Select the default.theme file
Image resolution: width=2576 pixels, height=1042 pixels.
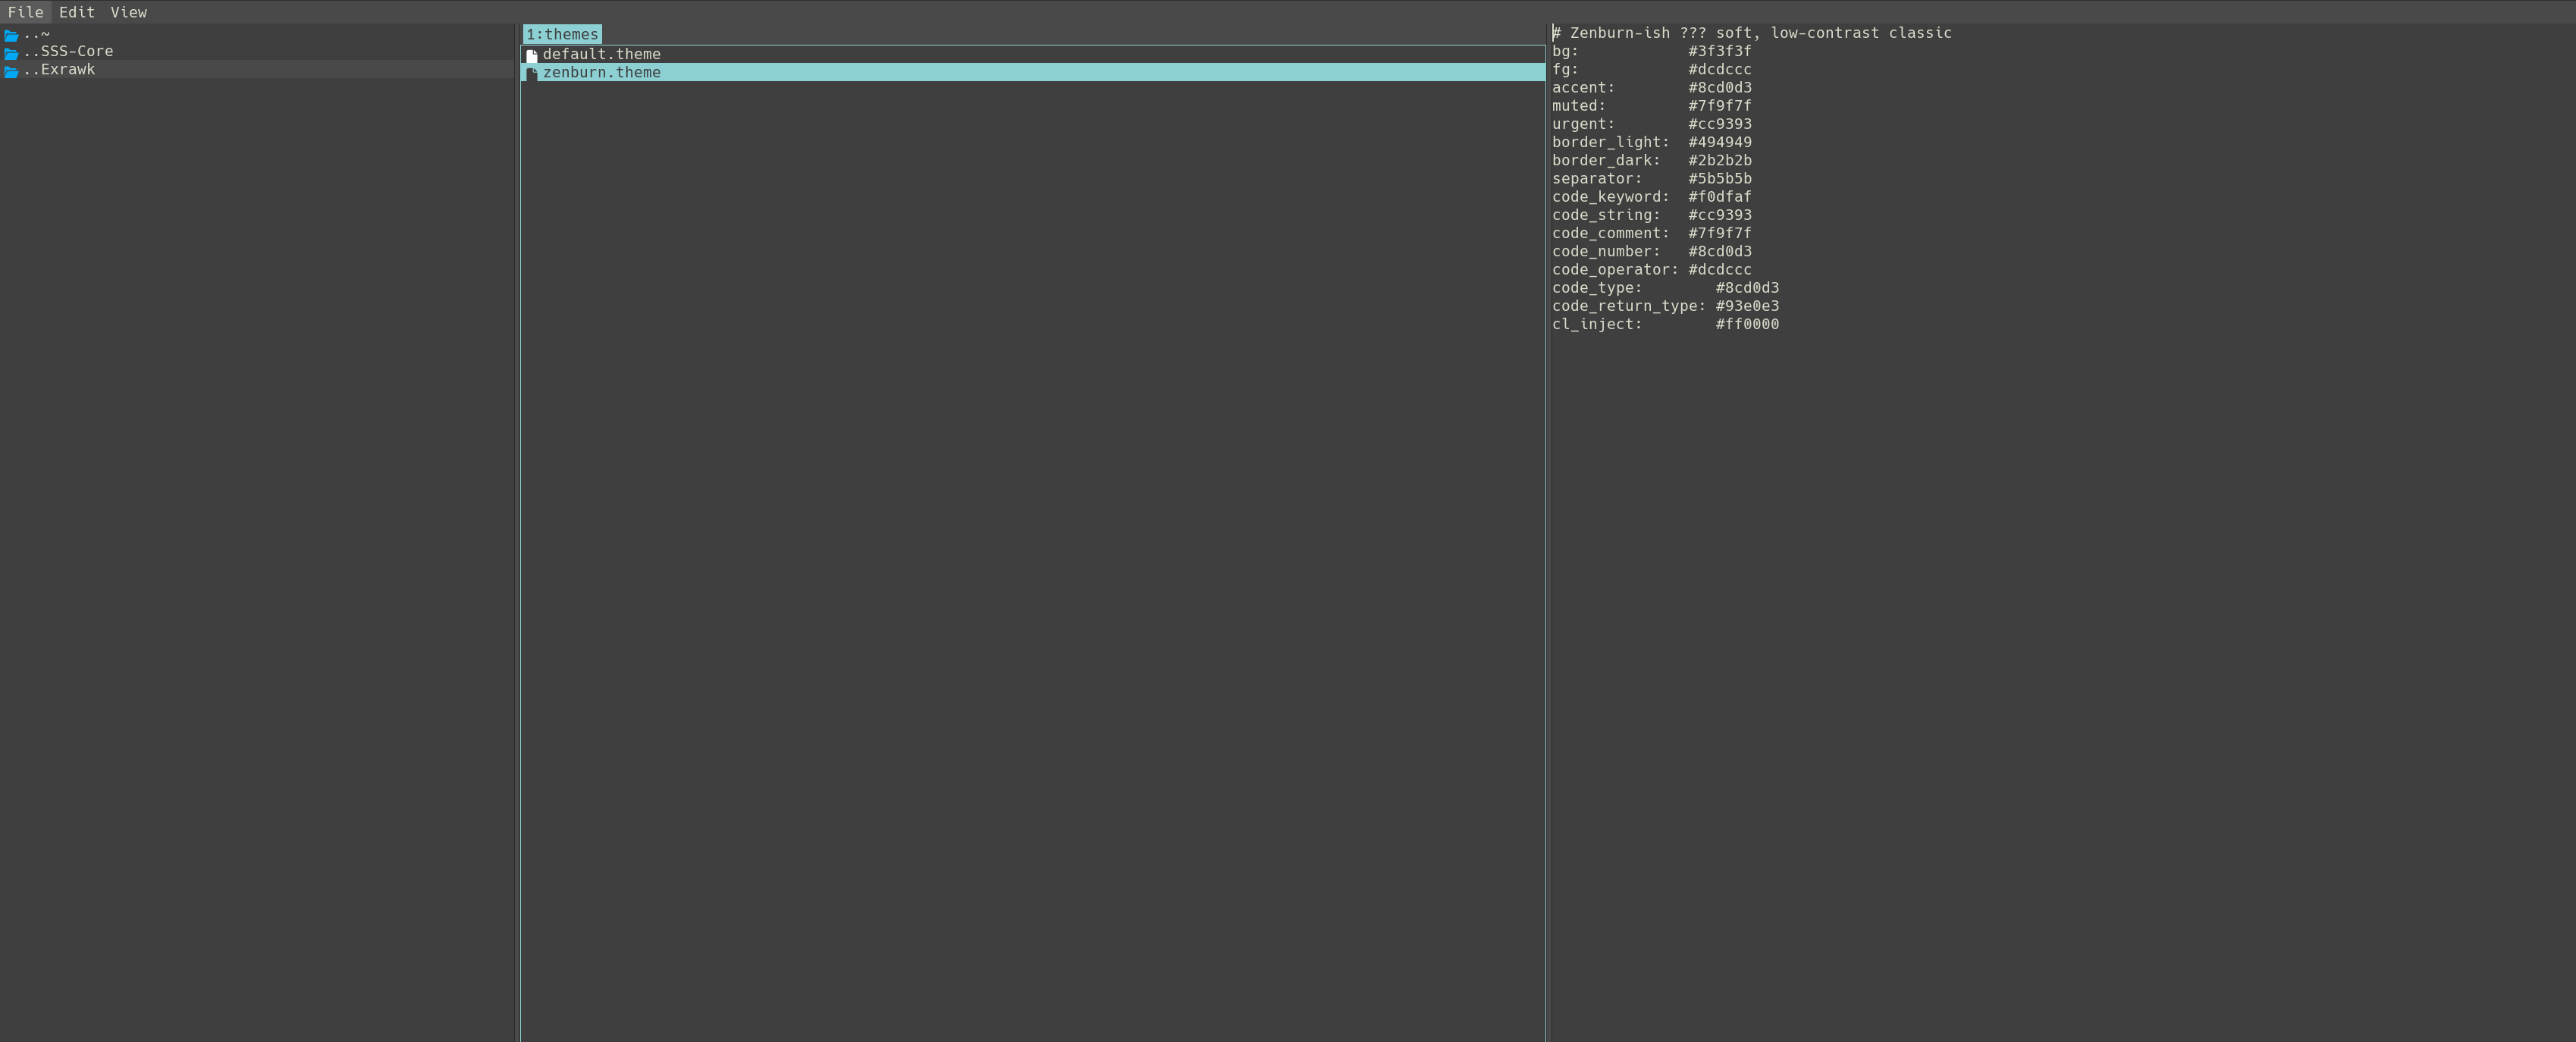click(x=1033, y=54)
